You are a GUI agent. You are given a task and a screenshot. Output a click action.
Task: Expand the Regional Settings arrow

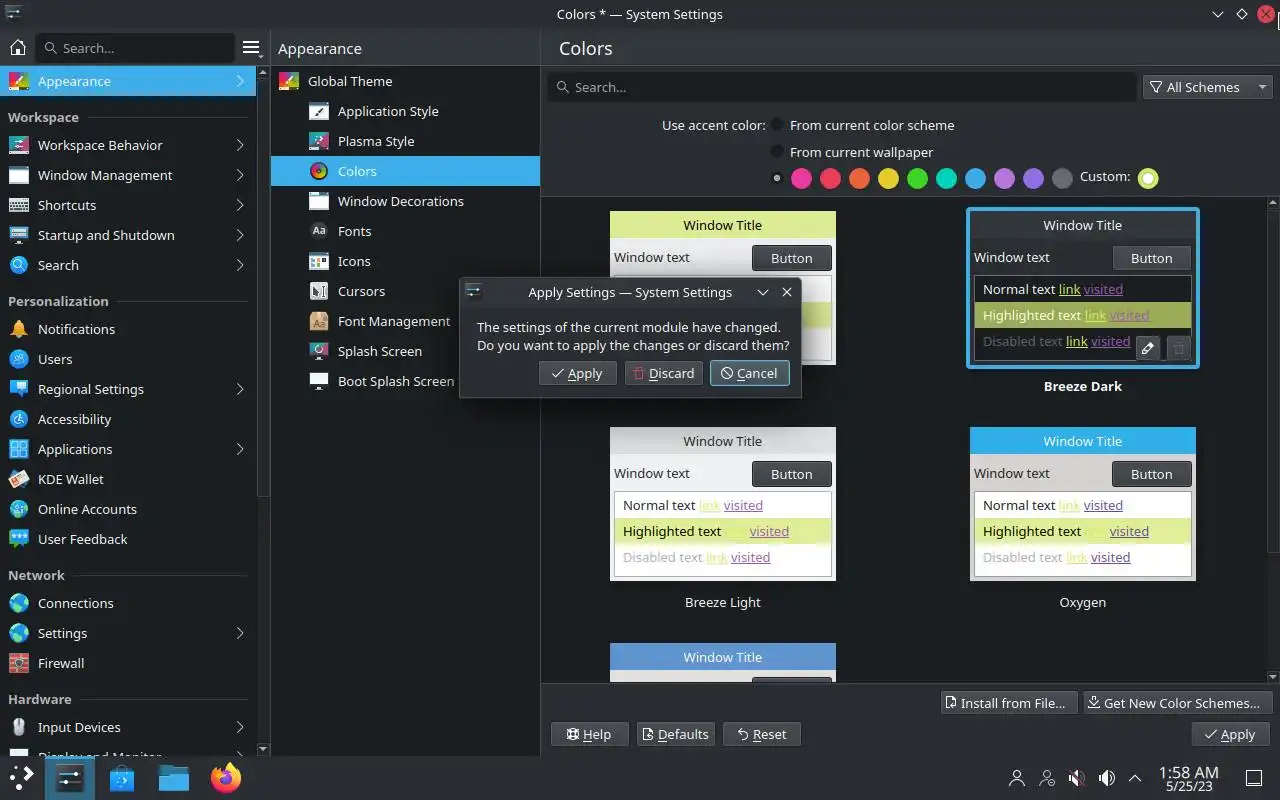[240, 389]
